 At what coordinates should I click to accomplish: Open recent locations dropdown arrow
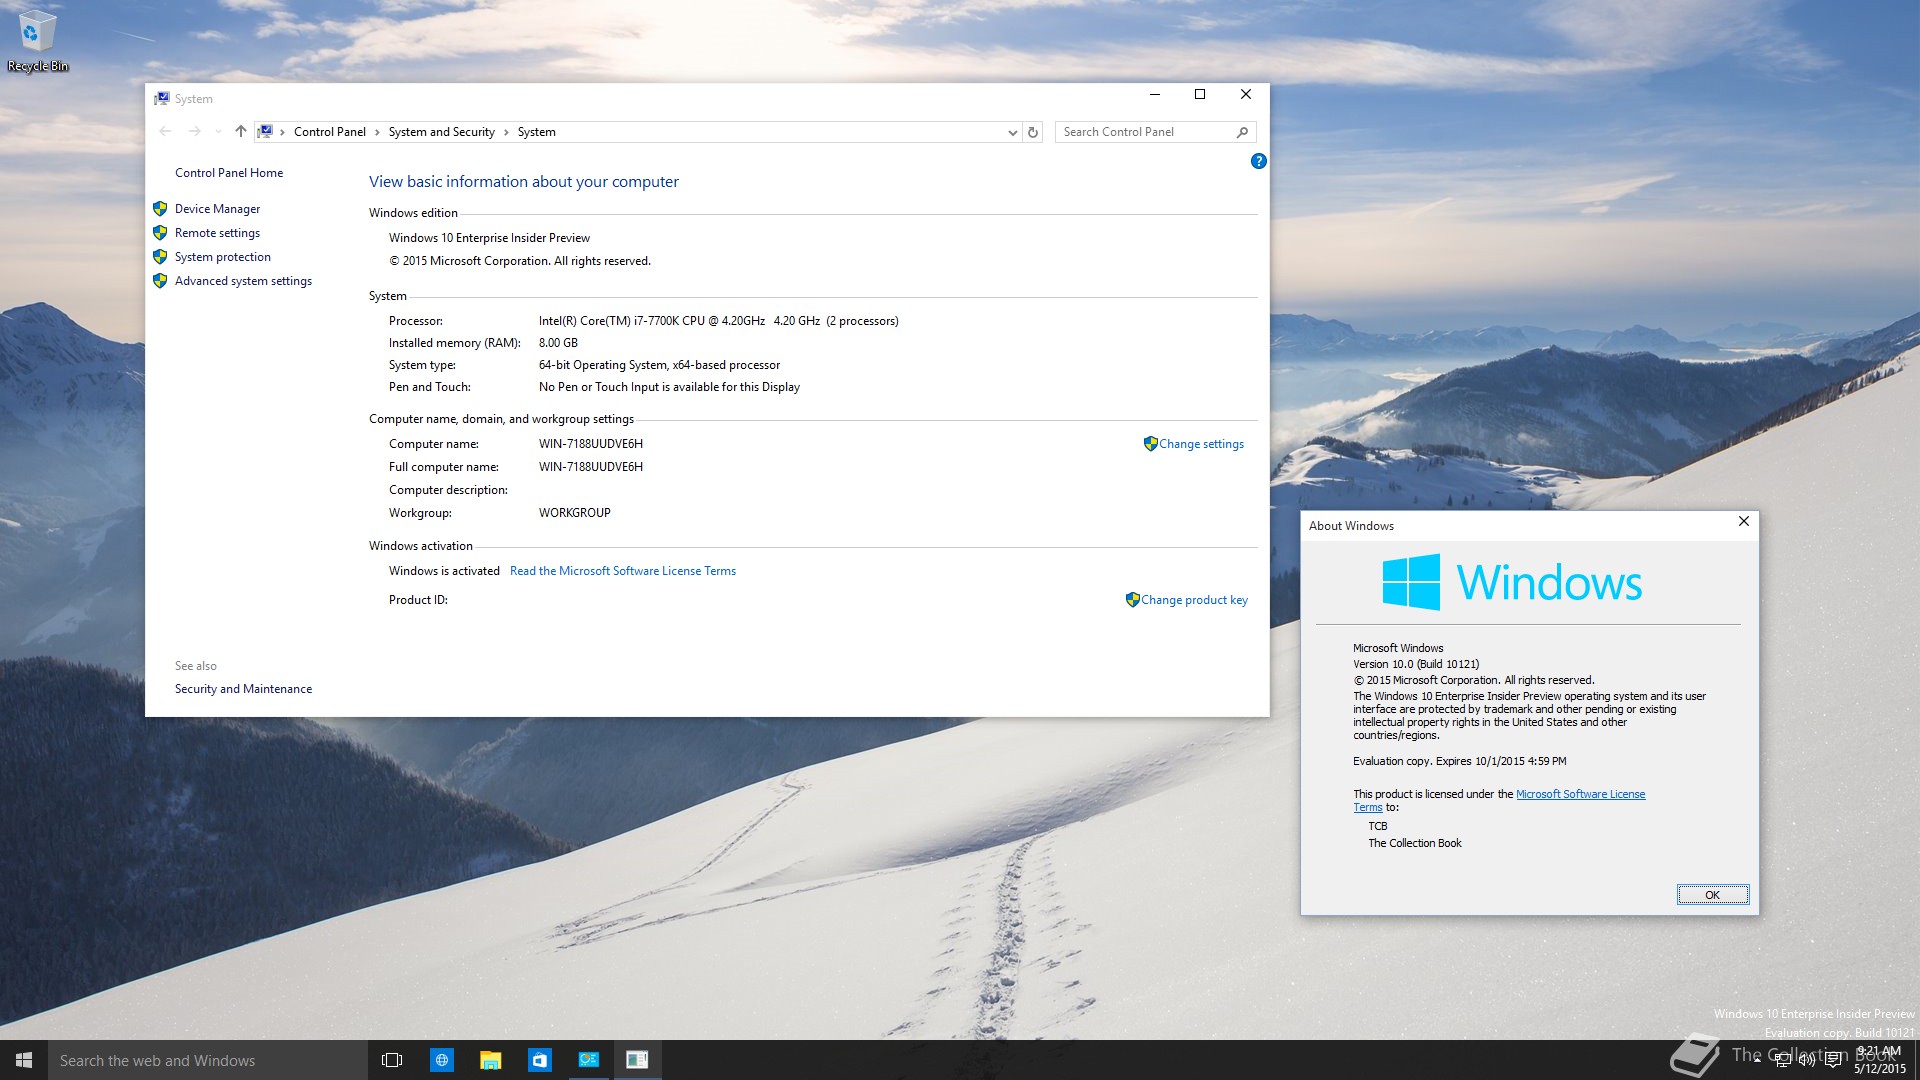(218, 131)
